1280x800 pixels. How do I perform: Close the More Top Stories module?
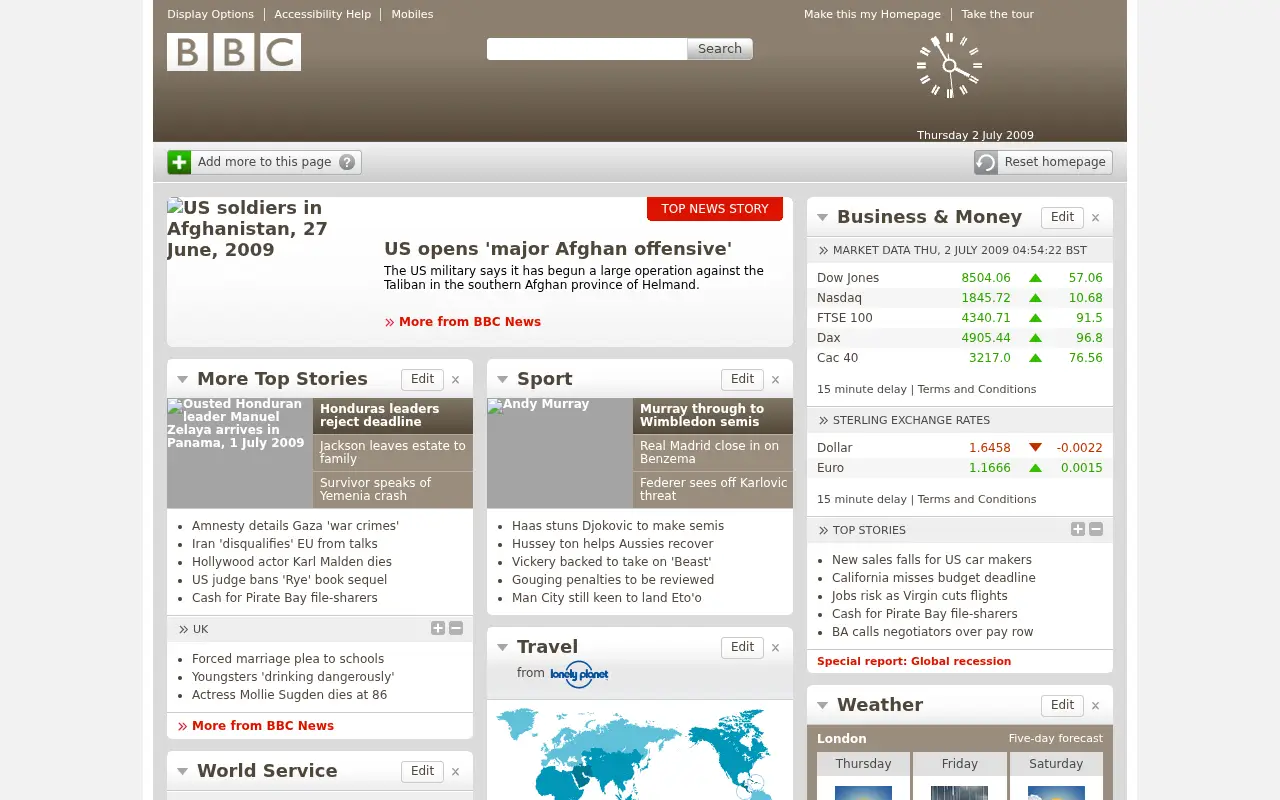tap(455, 380)
